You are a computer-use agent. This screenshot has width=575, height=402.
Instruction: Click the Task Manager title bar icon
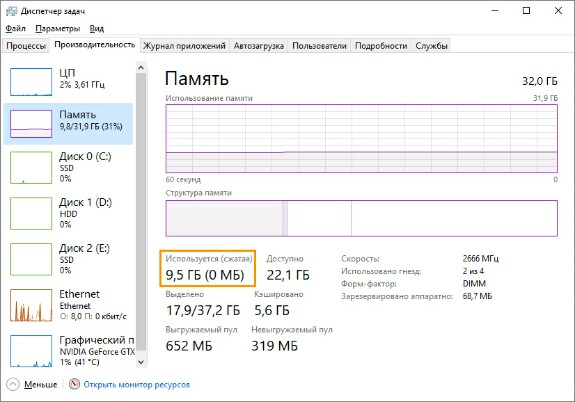(11, 11)
